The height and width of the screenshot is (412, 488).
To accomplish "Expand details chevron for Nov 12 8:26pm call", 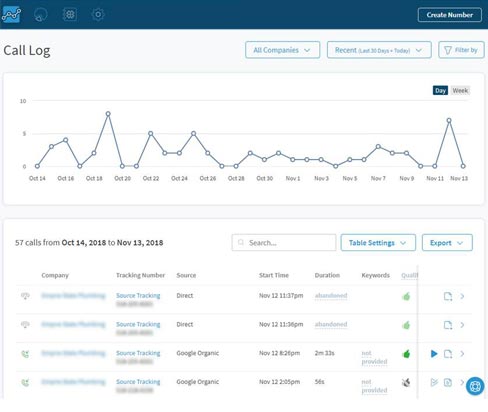I will [462, 354].
